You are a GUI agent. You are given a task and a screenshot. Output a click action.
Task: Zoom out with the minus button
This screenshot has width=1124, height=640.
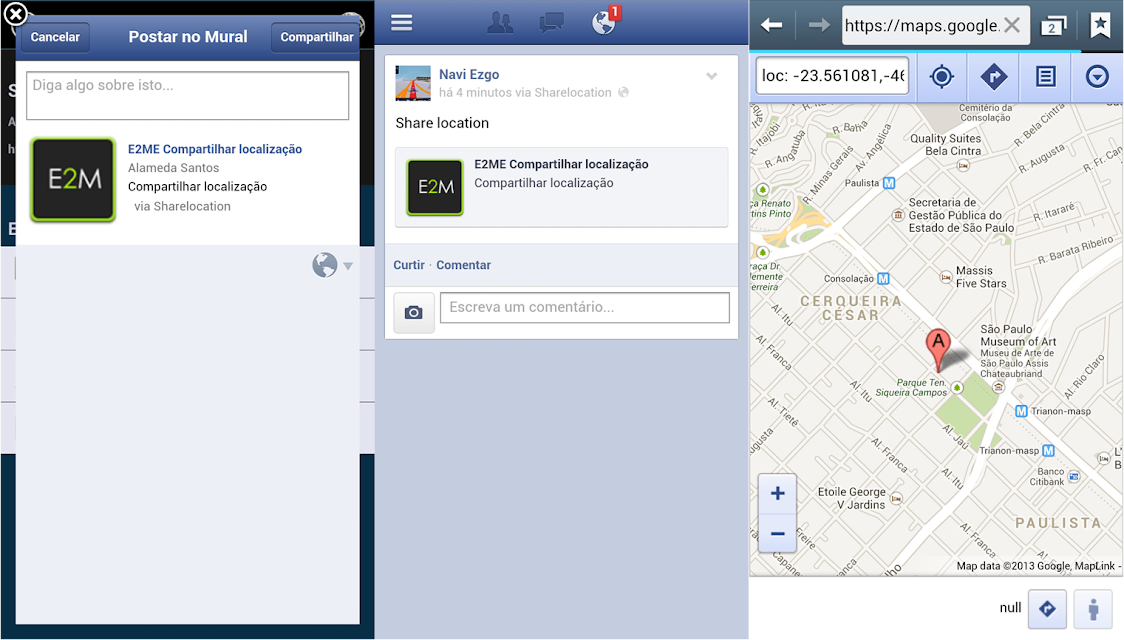(778, 534)
